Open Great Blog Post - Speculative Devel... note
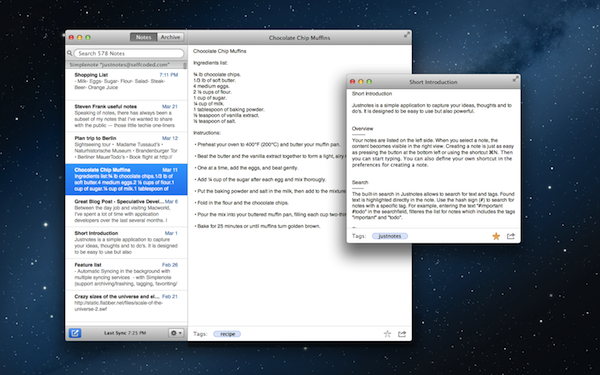Screen dimensions: 600x375 tap(126, 211)
